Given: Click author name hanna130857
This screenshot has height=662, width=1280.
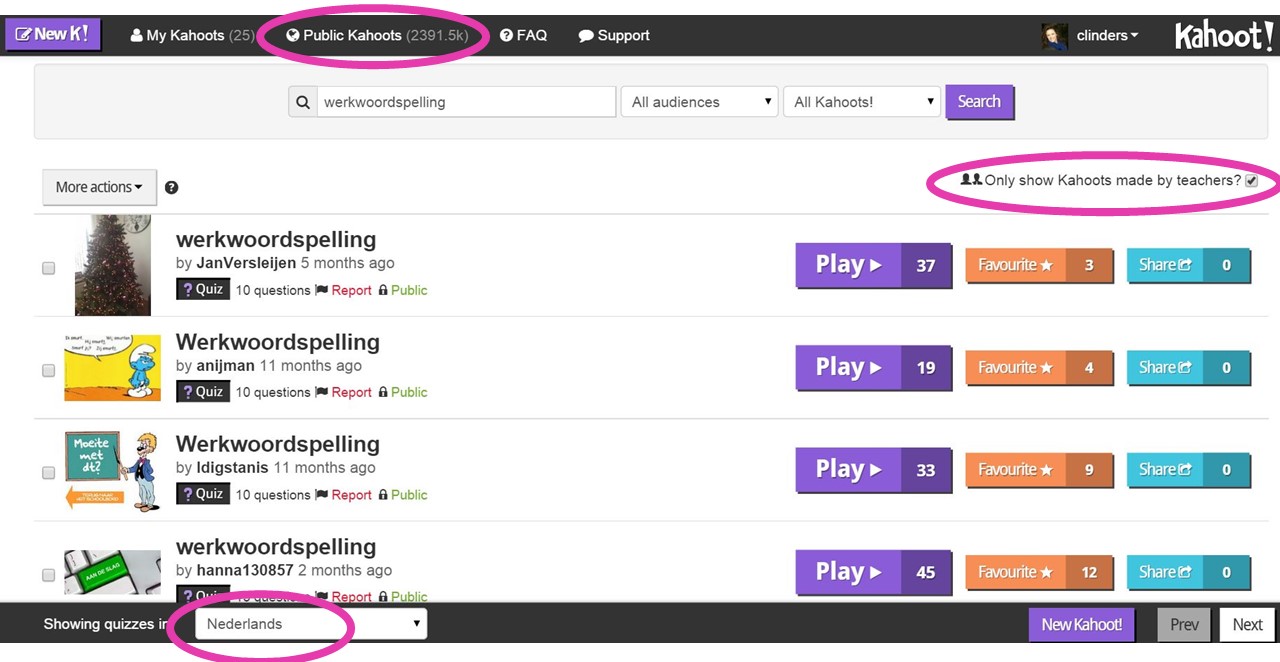Looking at the screenshot, I should (244, 570).
